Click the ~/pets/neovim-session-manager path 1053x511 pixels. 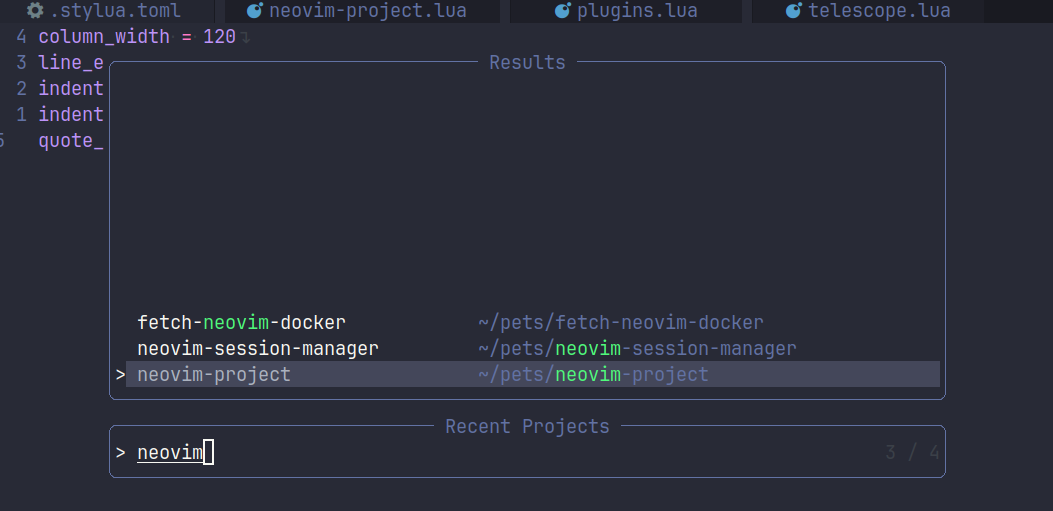click(637, 349)
